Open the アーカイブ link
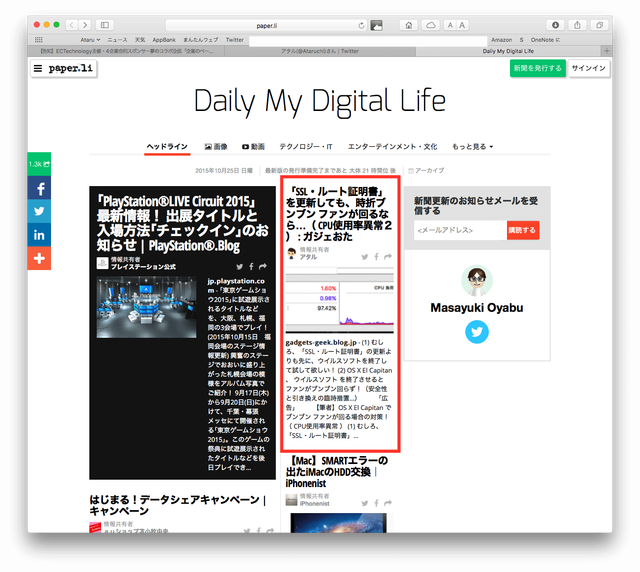 coord(426,171)
